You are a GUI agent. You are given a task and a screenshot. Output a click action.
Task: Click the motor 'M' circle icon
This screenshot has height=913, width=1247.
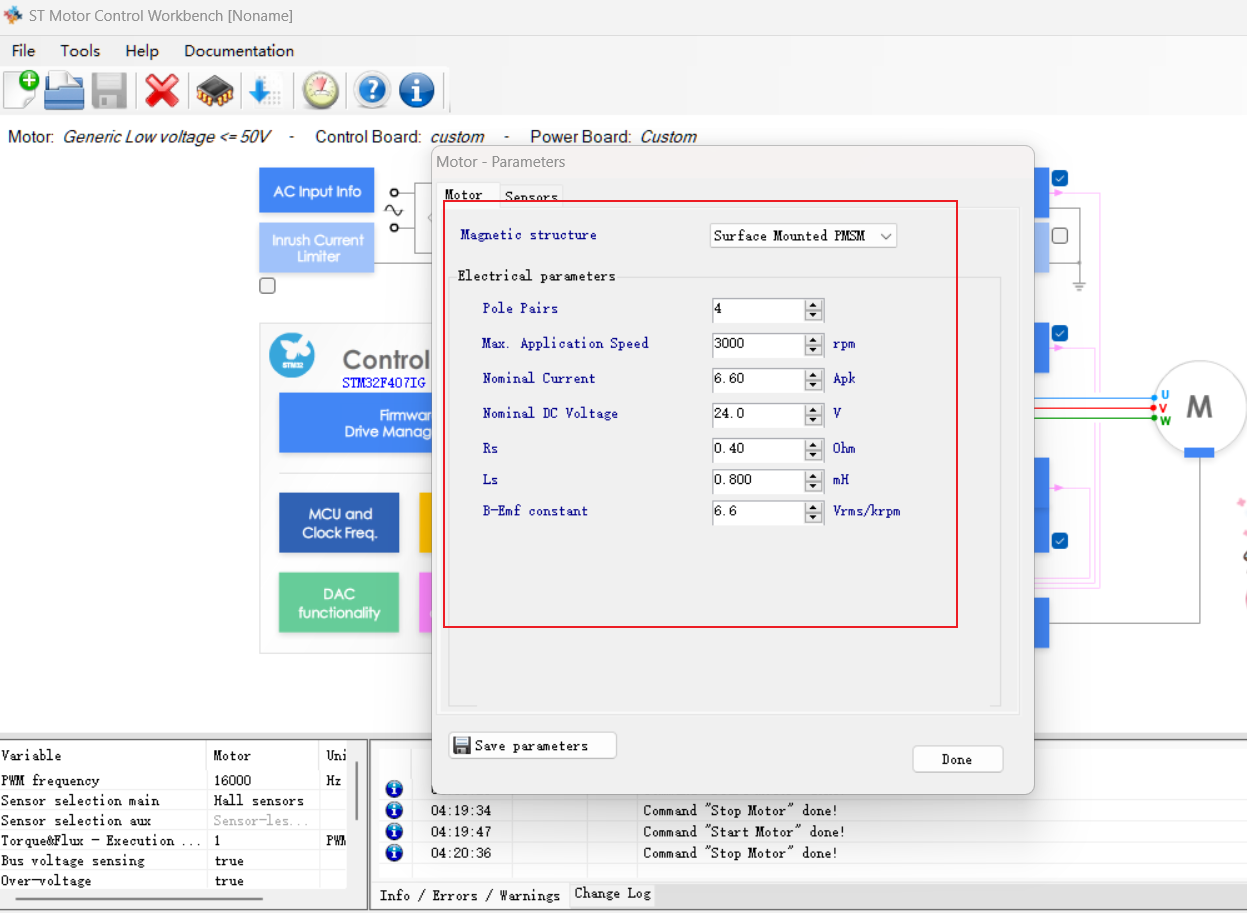click(1199, 406)
